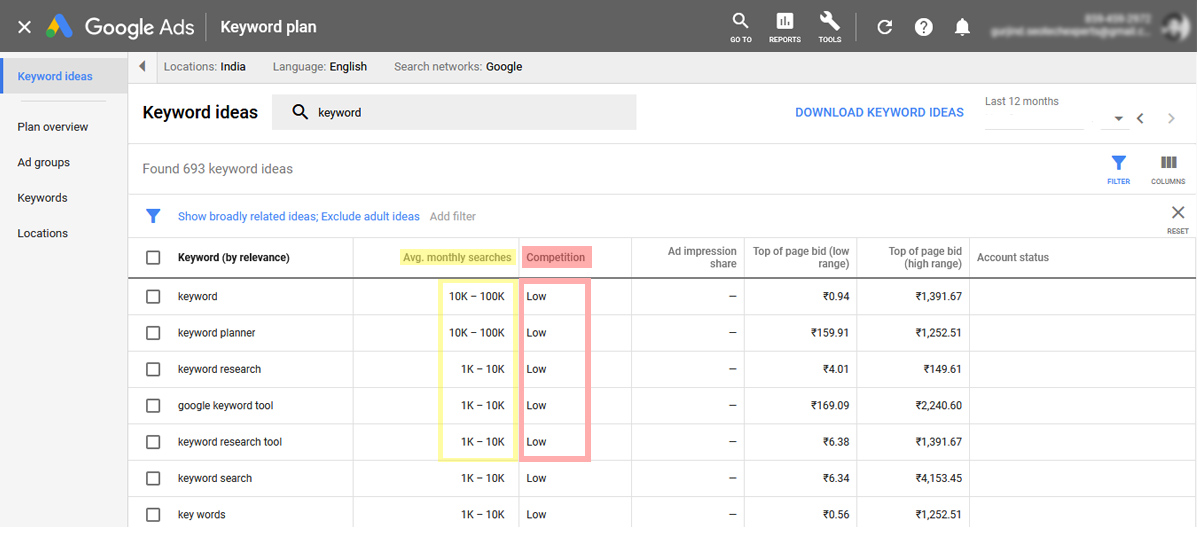The width and height of the screenshot is (1198, 534).
Task: Click the ₹4,153.45 high bid value
Action: click(x=938, y=478)
